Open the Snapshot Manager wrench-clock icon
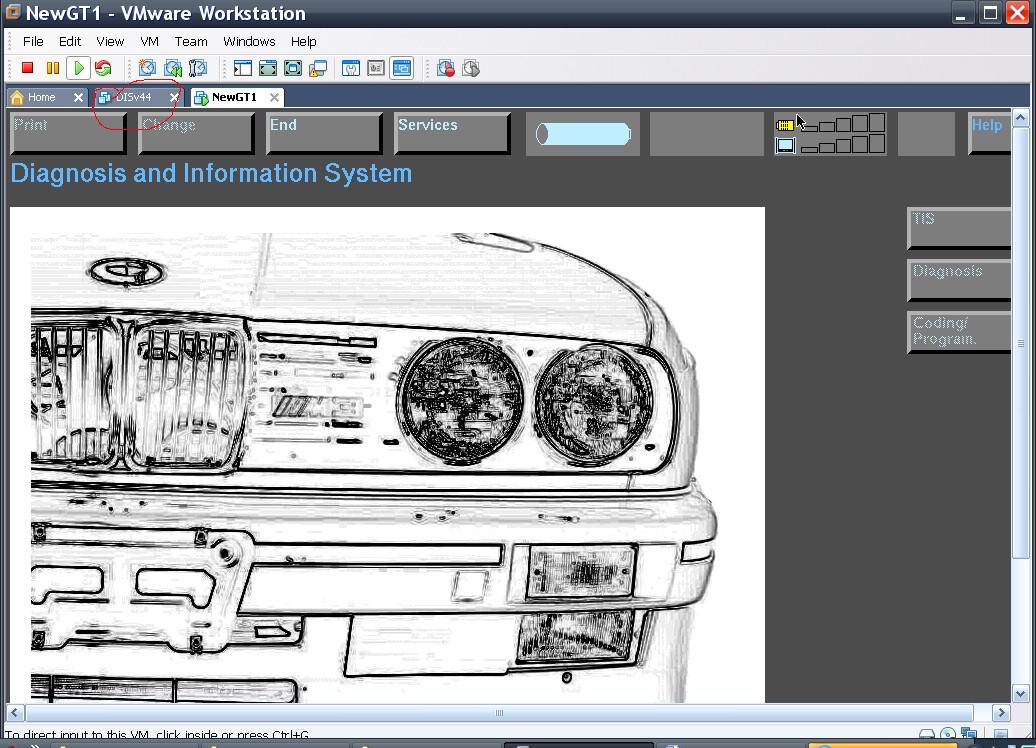The width and height of the screenshot is (1036, 748). (x=198, y=67)
